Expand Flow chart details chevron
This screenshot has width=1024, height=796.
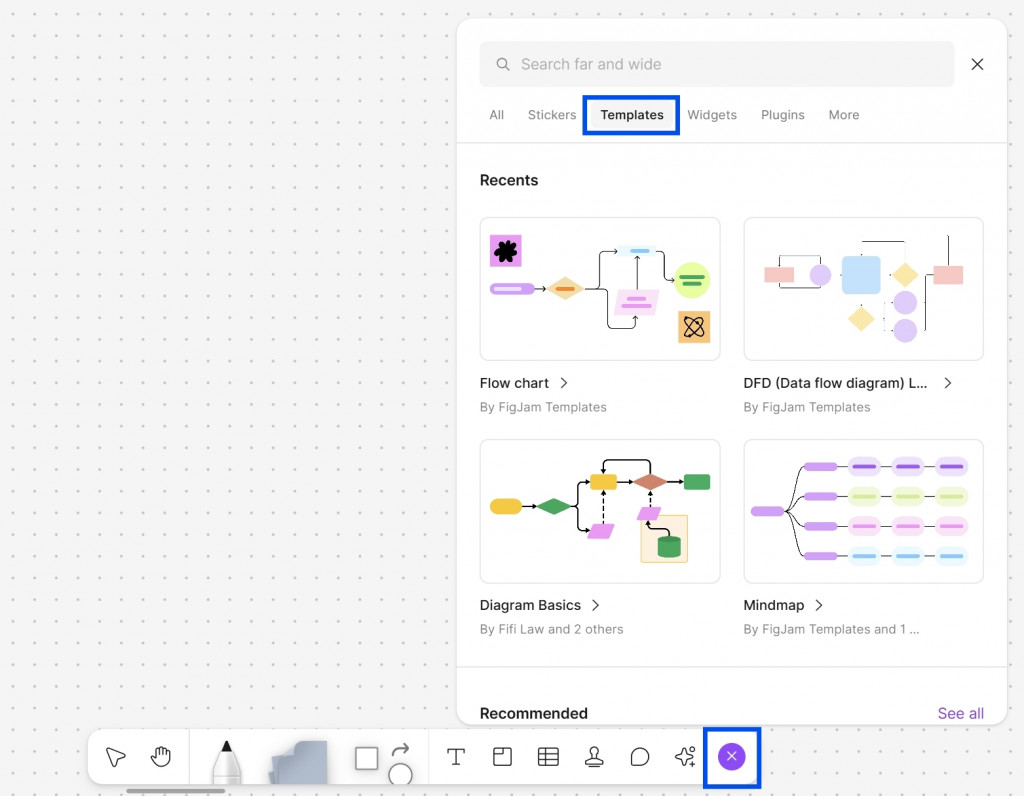click(x=564, y=383)
